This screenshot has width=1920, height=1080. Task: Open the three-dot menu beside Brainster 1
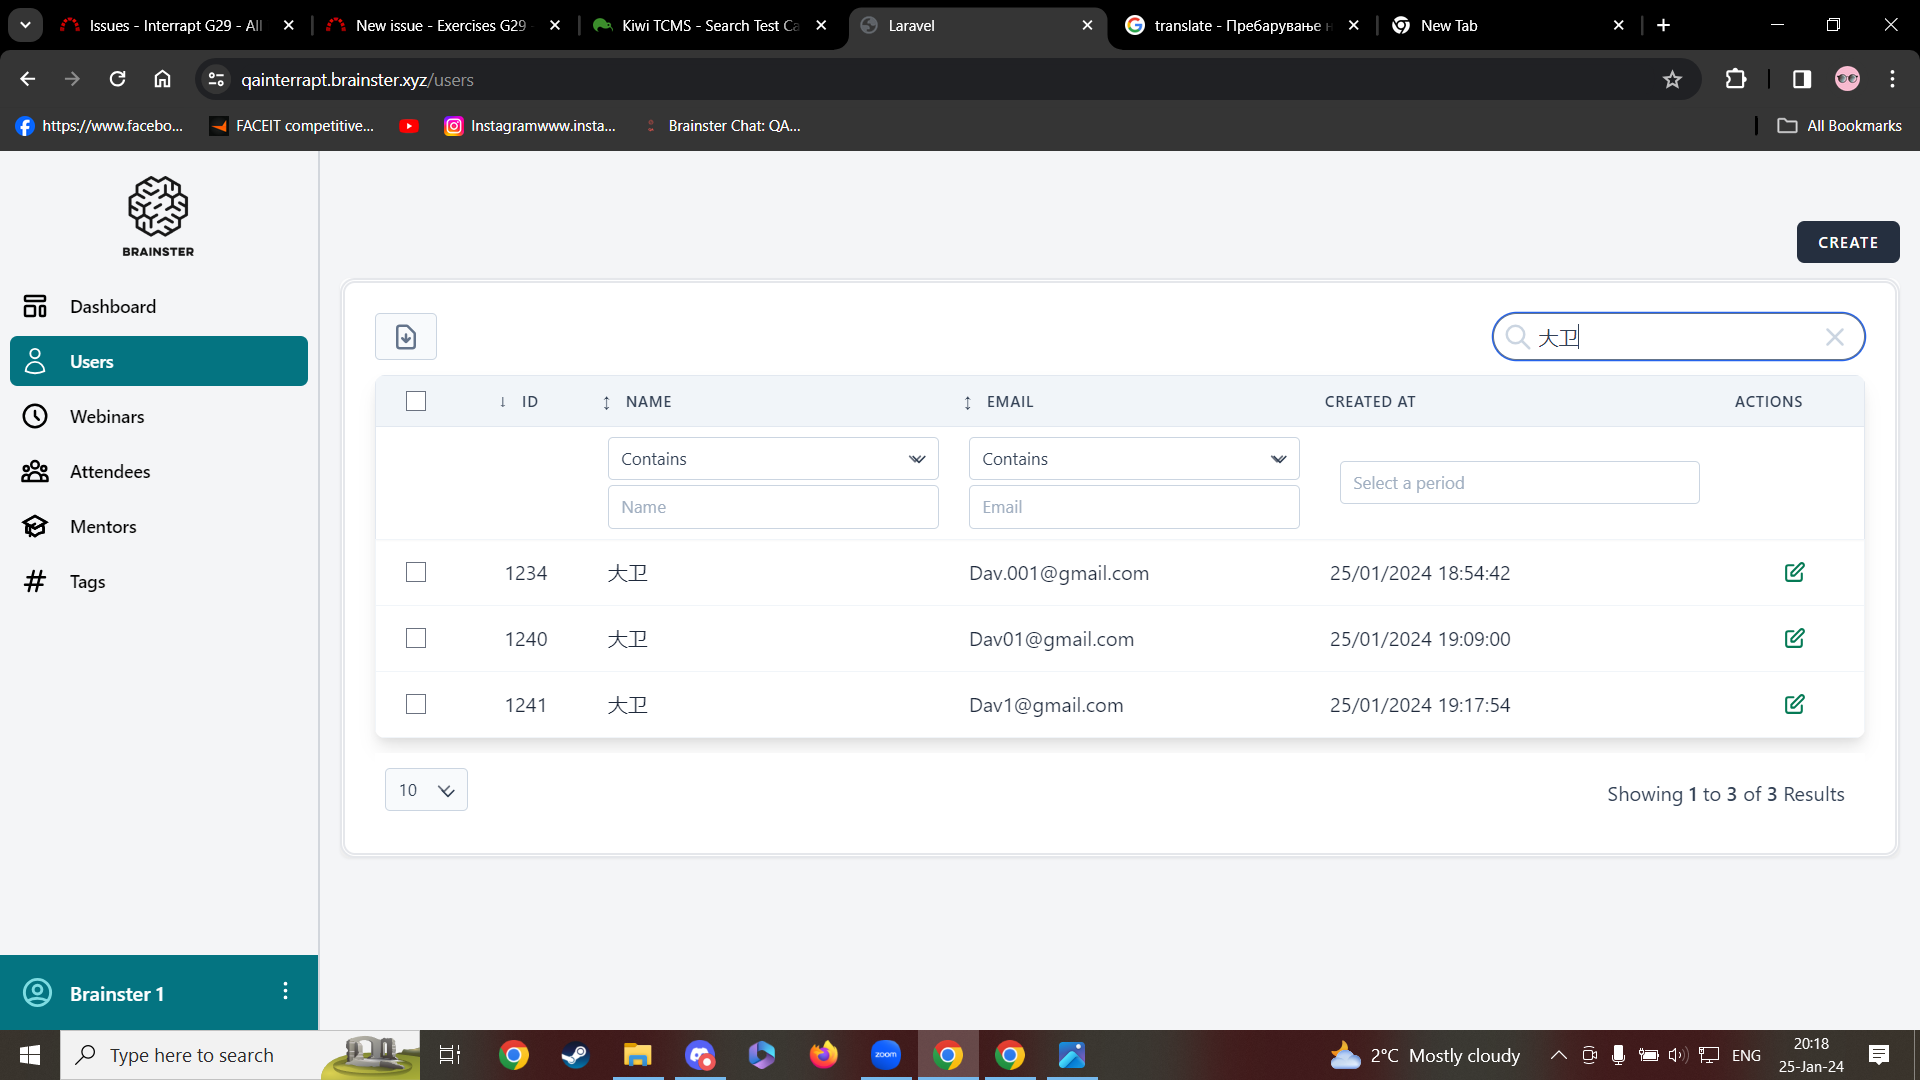tap(285, 991)
